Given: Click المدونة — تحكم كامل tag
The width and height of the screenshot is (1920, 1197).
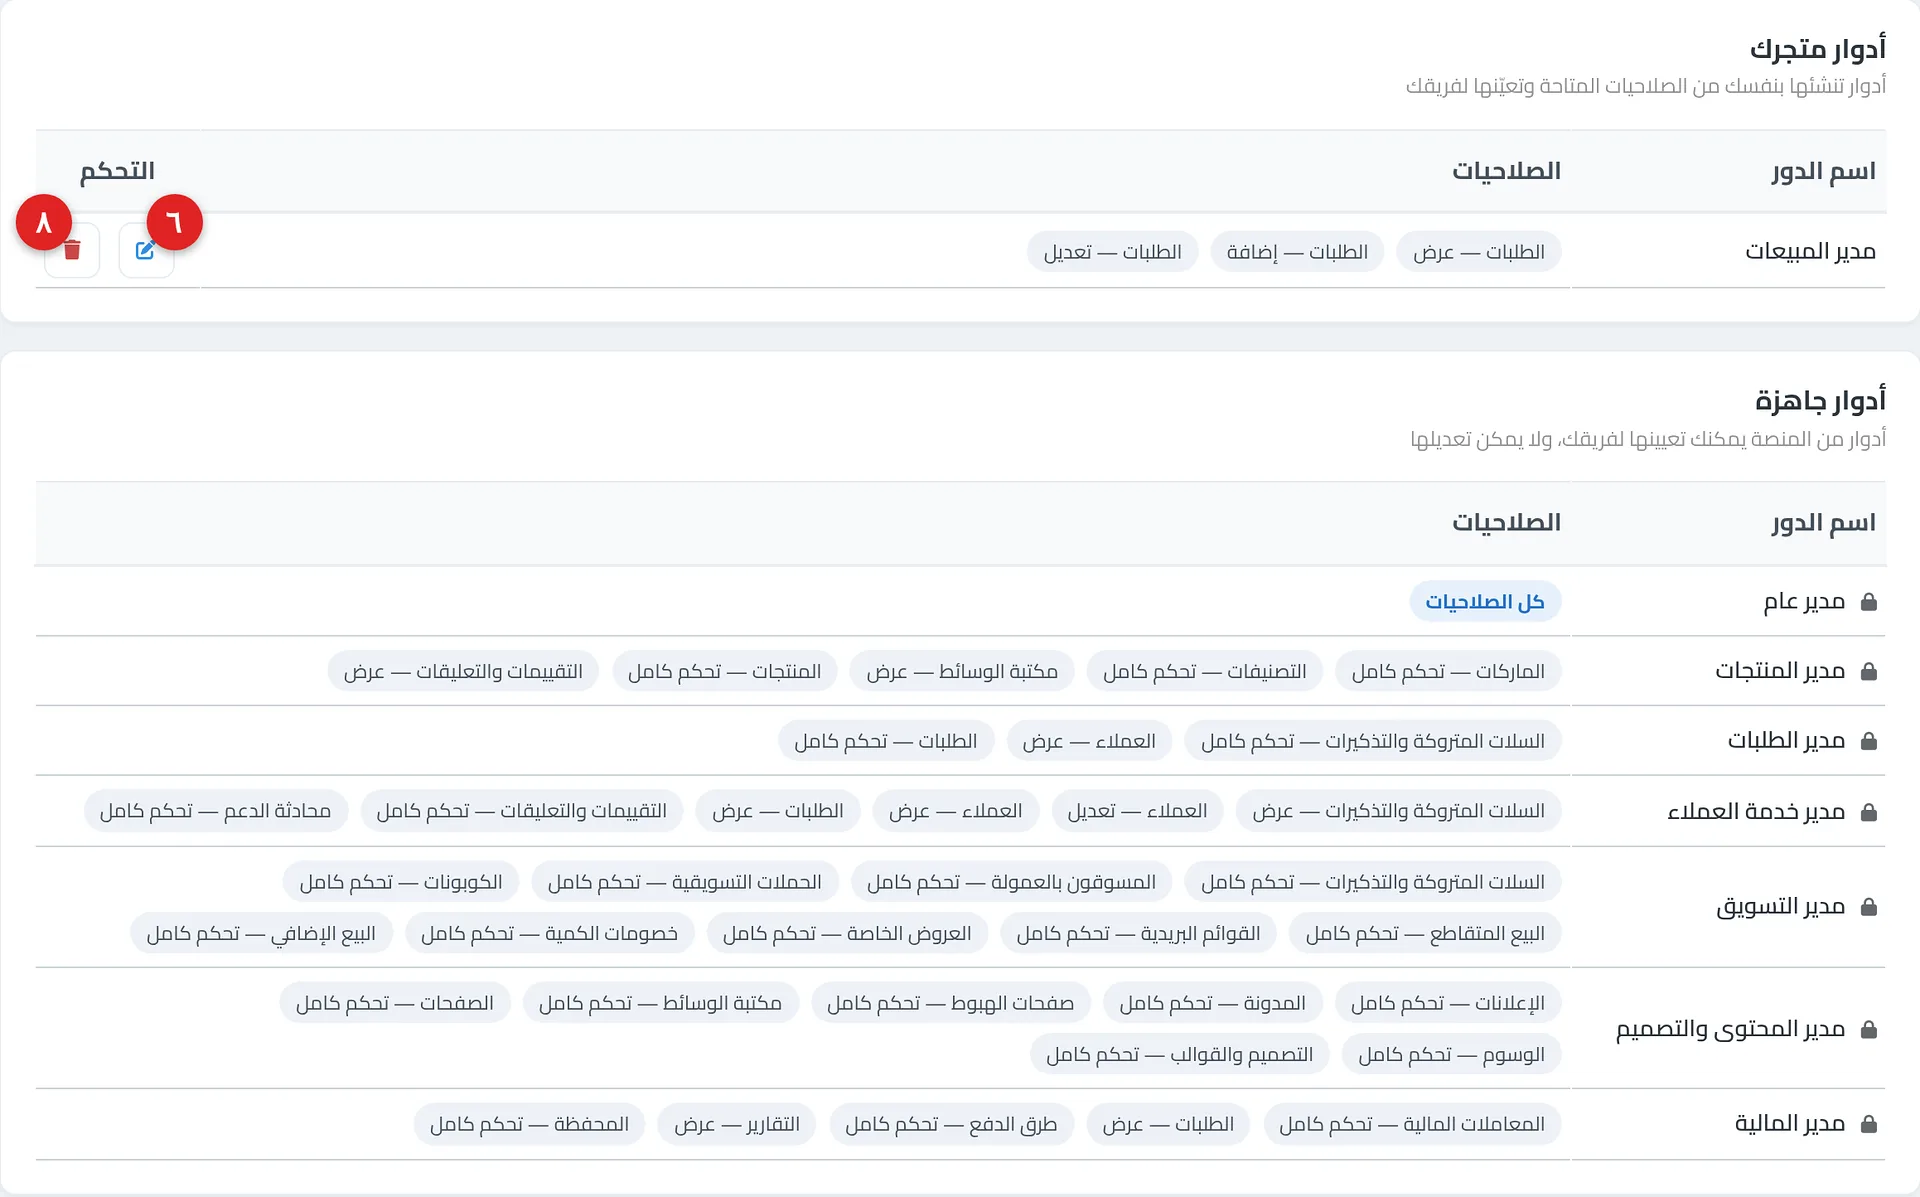Looking at the screenshot, I should [x=1213, y=1003].
